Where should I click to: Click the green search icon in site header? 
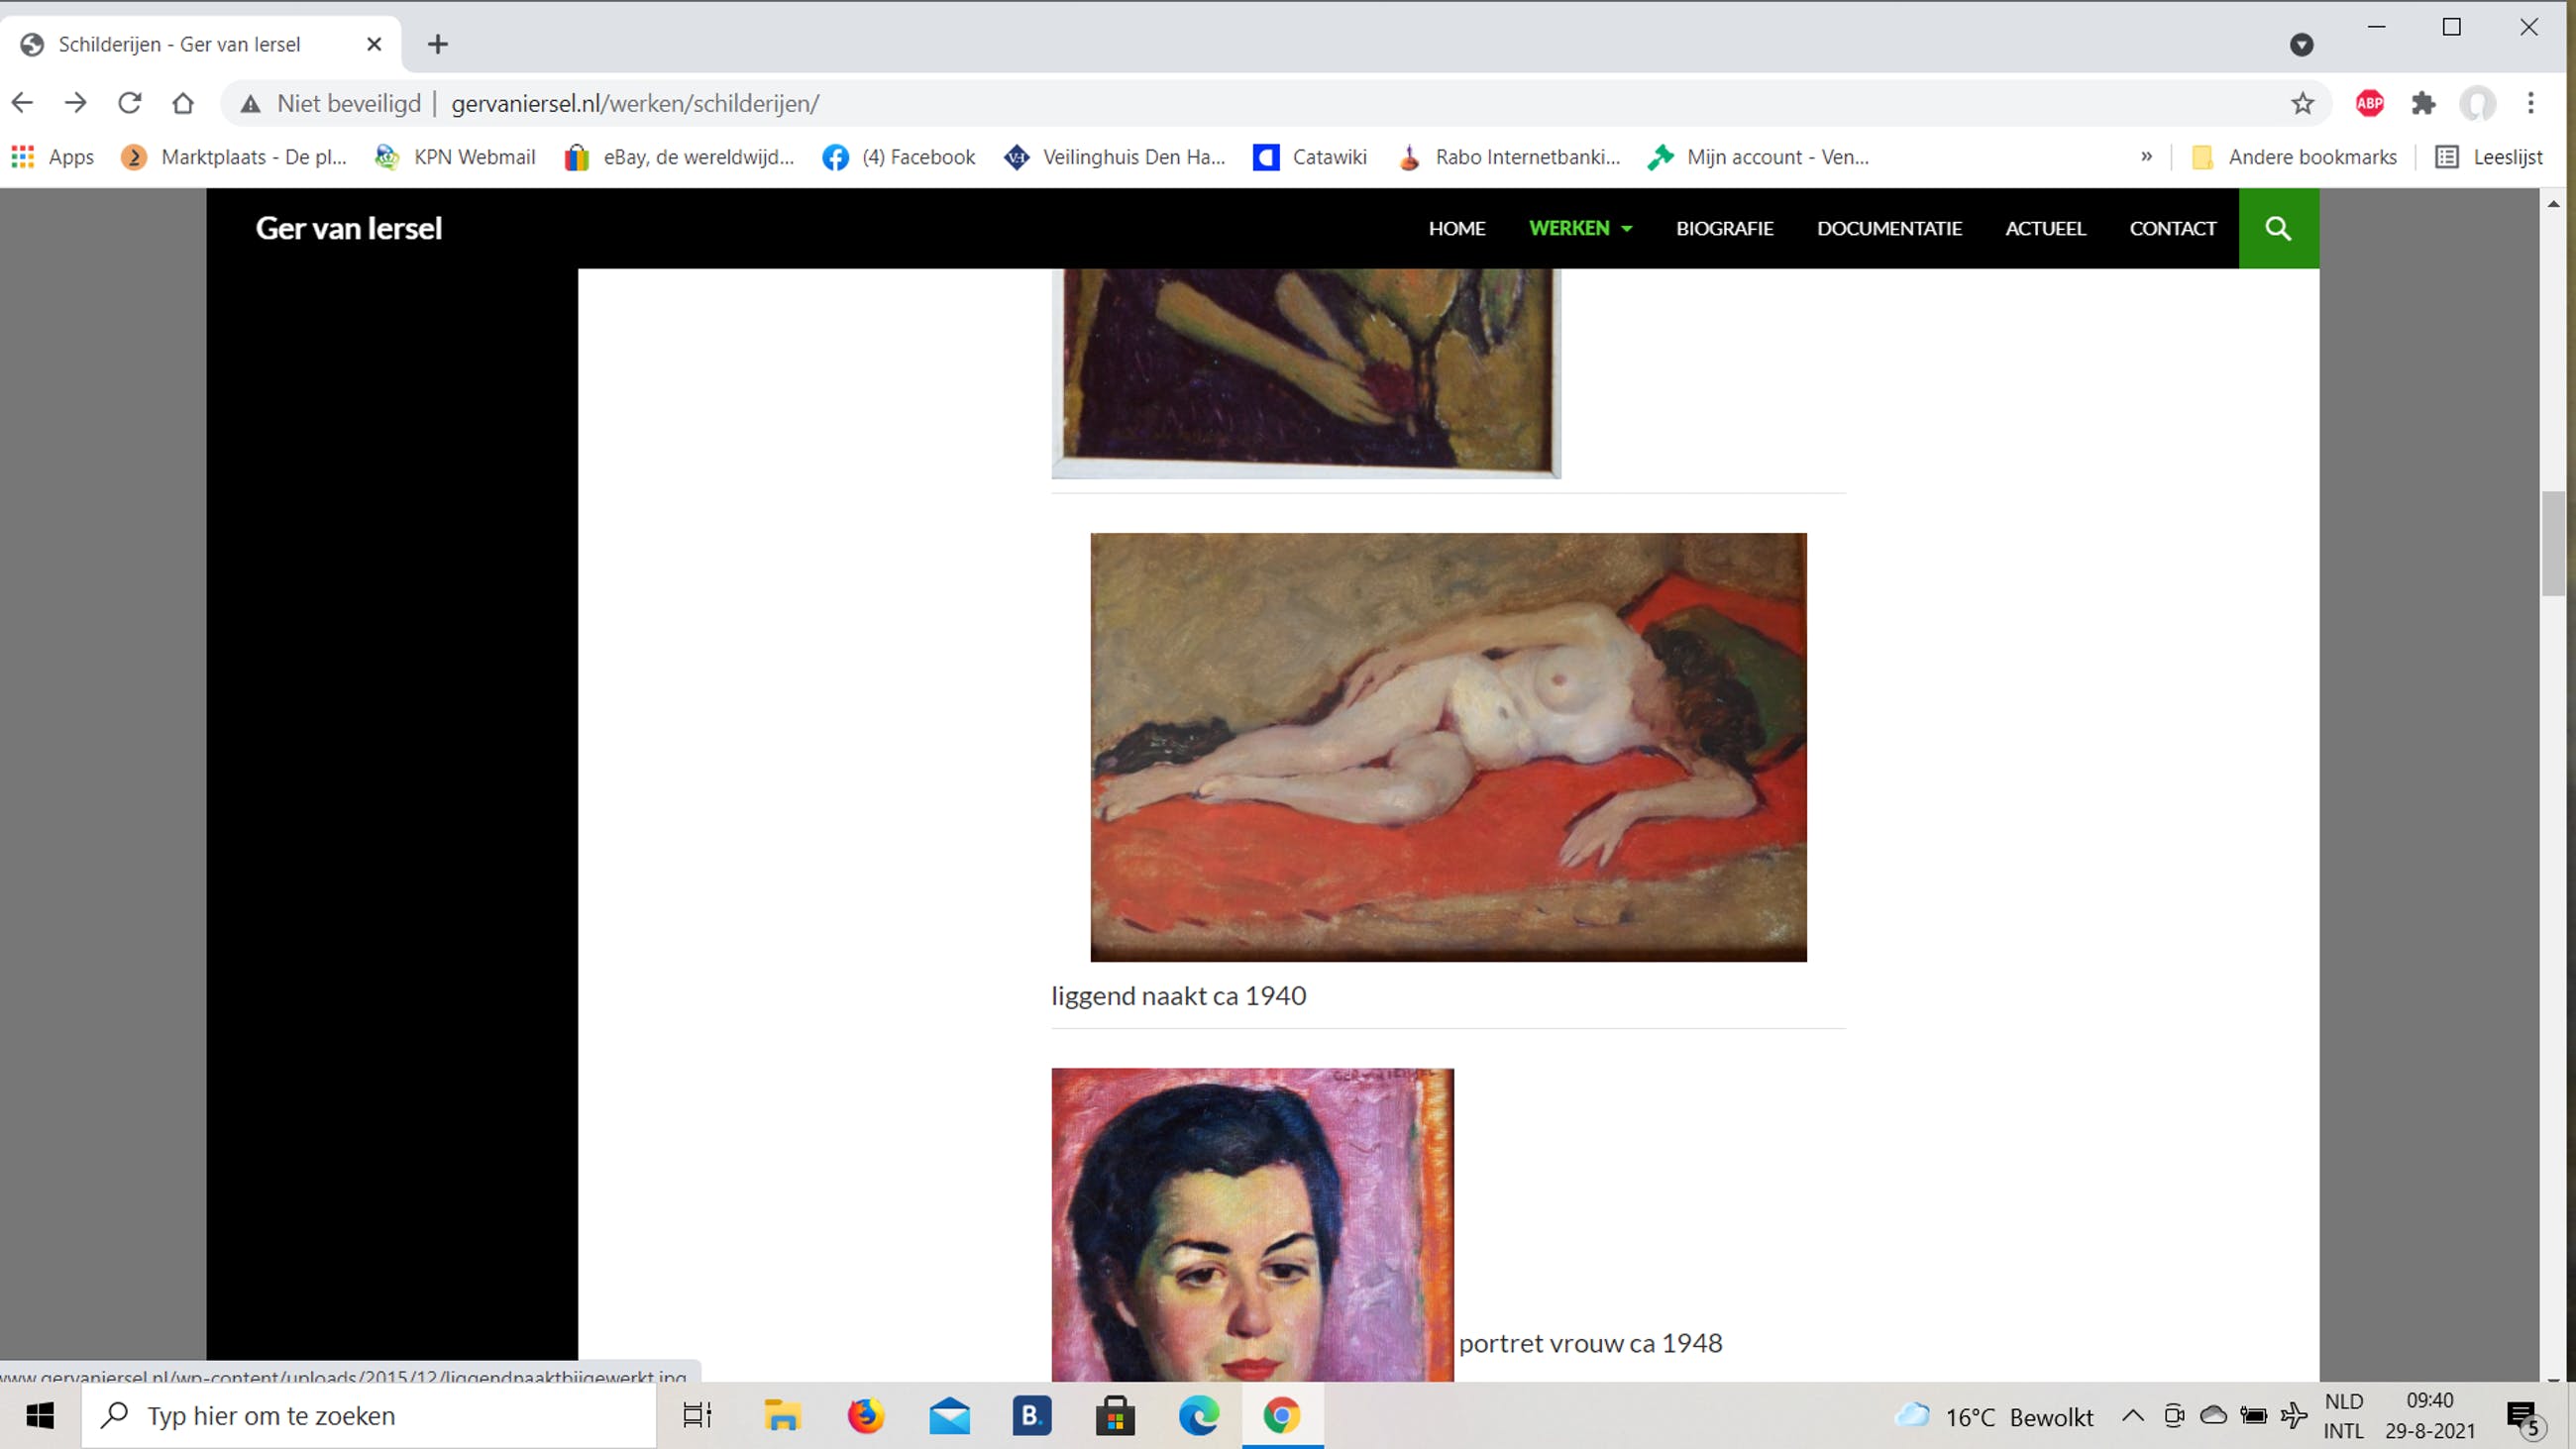click(x=2277, y=228)
